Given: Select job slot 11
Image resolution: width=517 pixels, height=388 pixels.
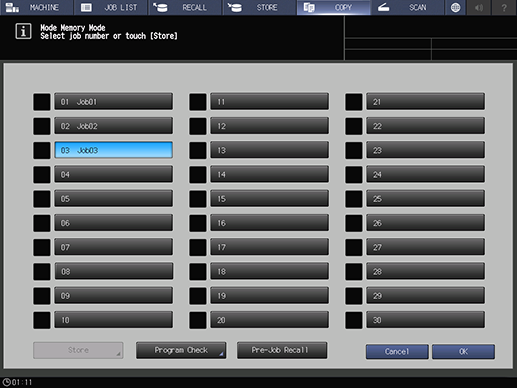Looking at the screenshot, I should [x=270, y=101].
